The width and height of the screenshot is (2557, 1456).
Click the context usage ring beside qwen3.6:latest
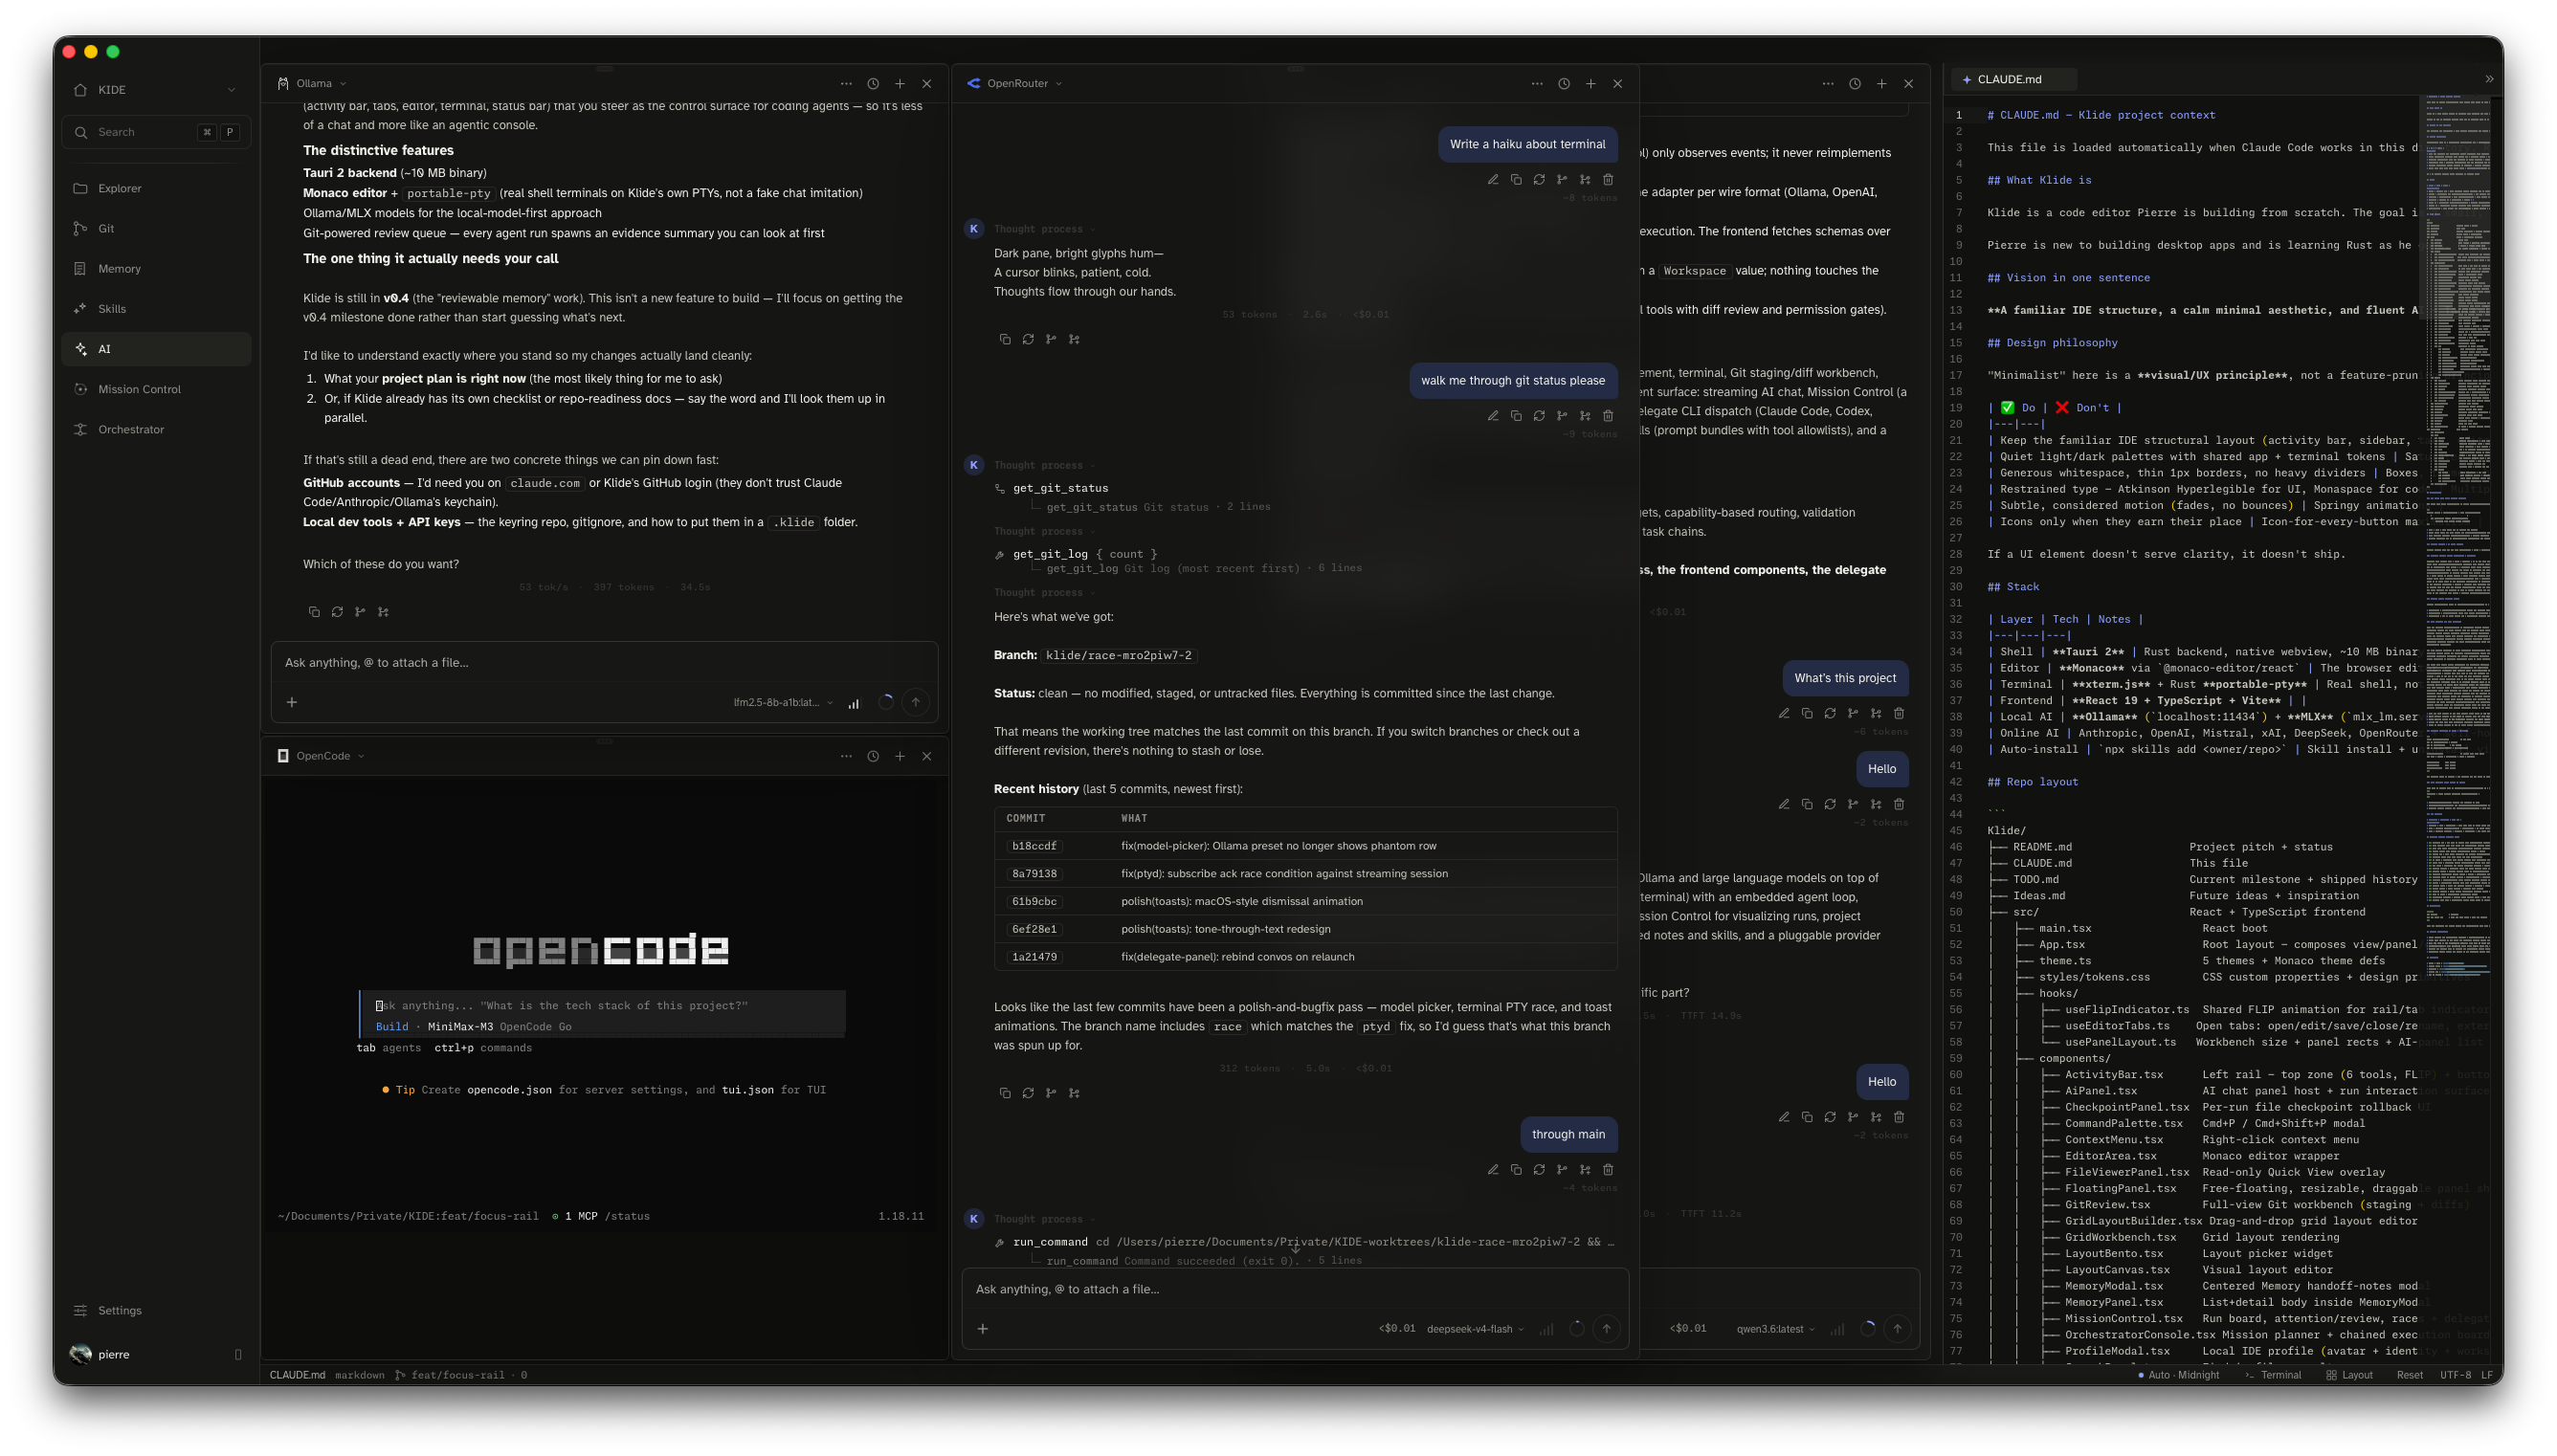[x=1868, y=1329]
